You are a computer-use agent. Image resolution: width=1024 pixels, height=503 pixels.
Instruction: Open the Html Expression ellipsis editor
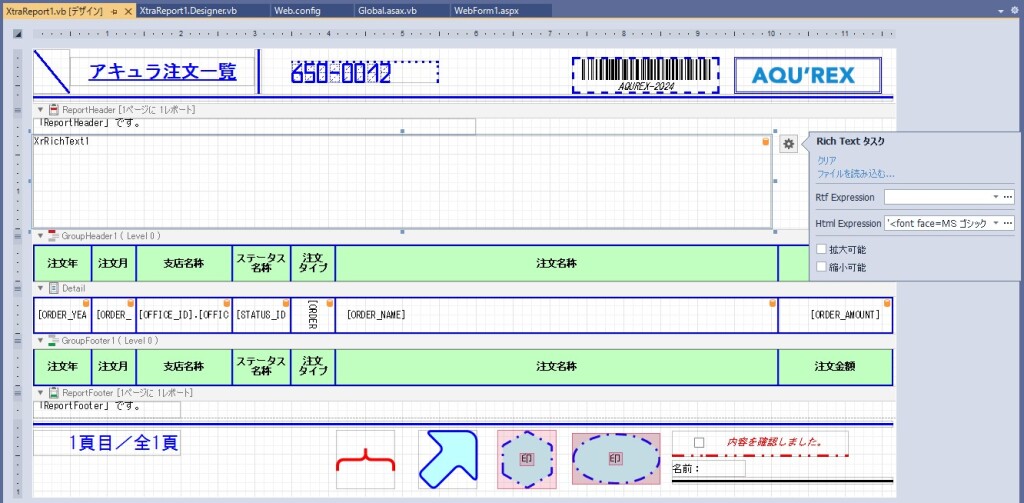[x=1008, y=223]
